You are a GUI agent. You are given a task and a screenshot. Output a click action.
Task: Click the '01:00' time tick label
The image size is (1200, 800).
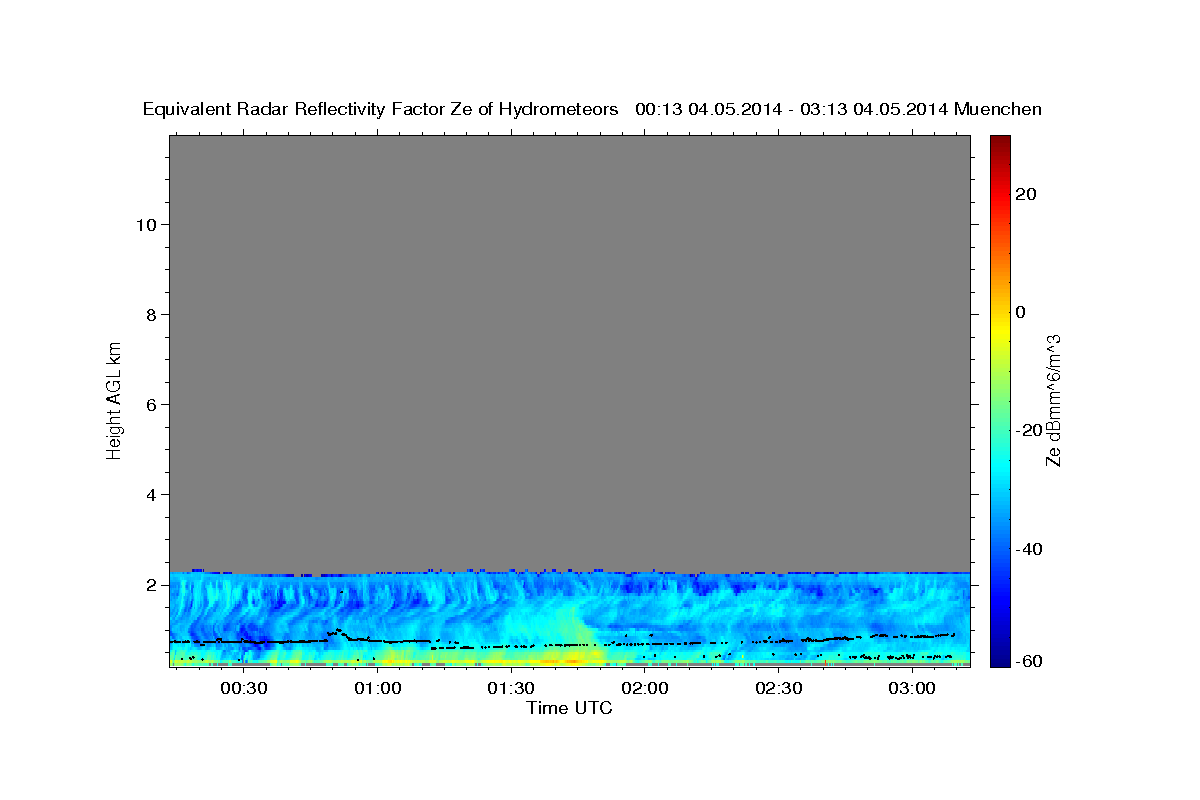377,688
